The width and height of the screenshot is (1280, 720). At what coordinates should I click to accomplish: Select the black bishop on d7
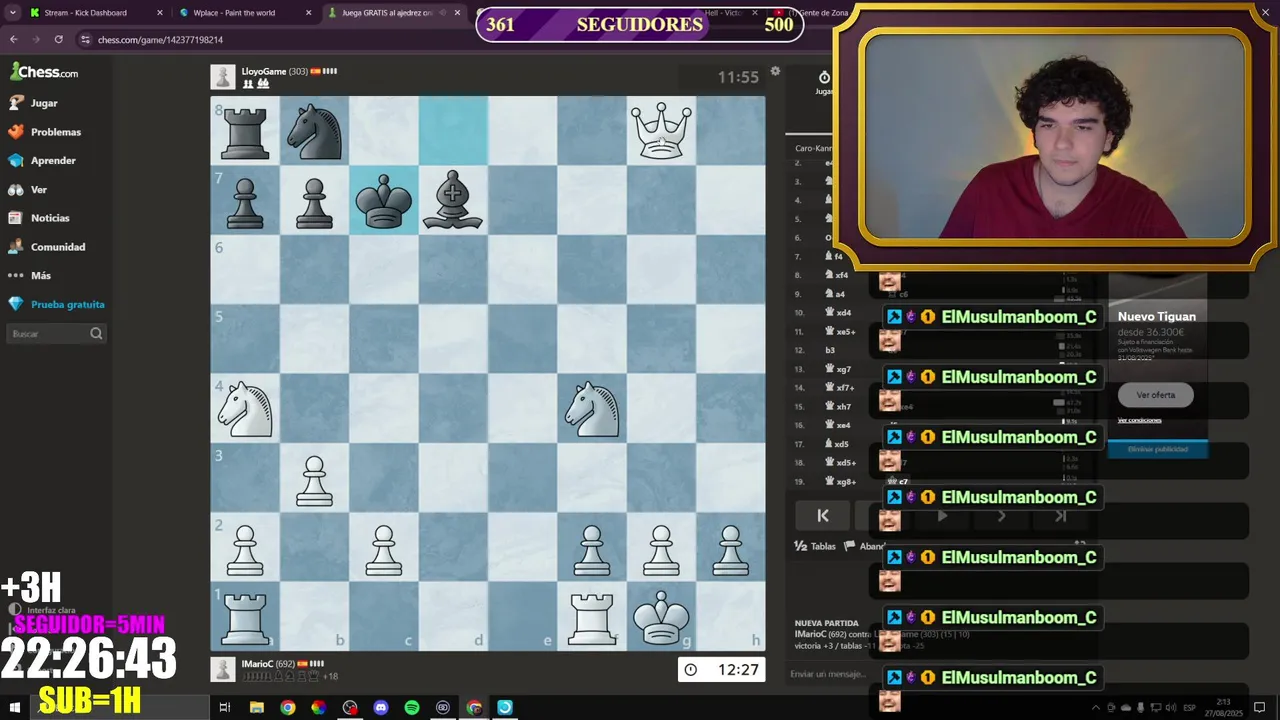[x=453, y=200]
